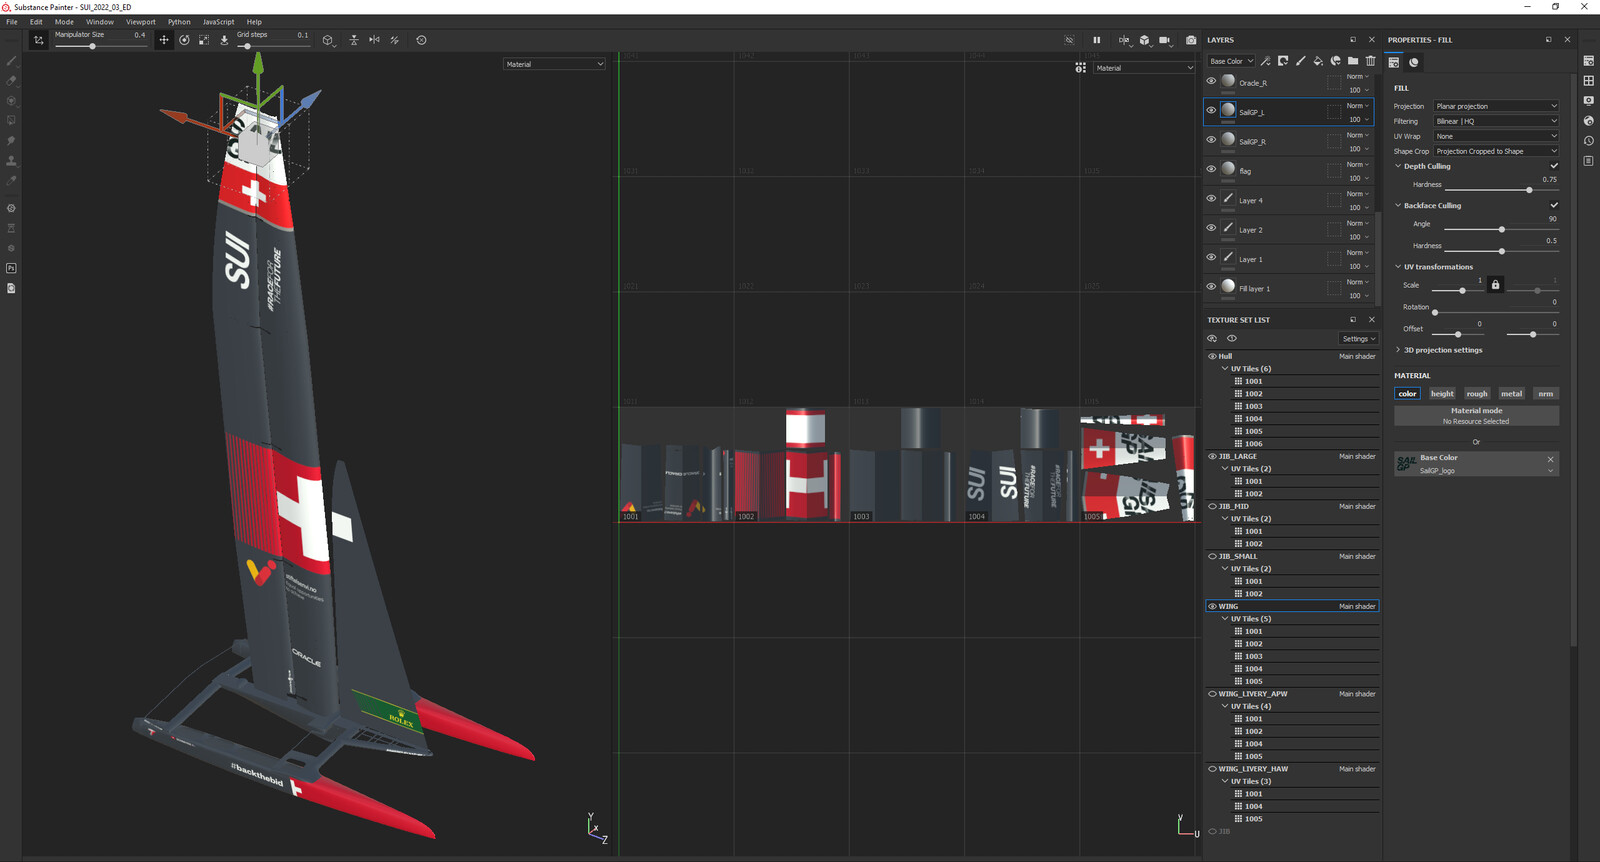
Task: Open the Texture Set List Settings dropdown
Action: click(1359, 339)
